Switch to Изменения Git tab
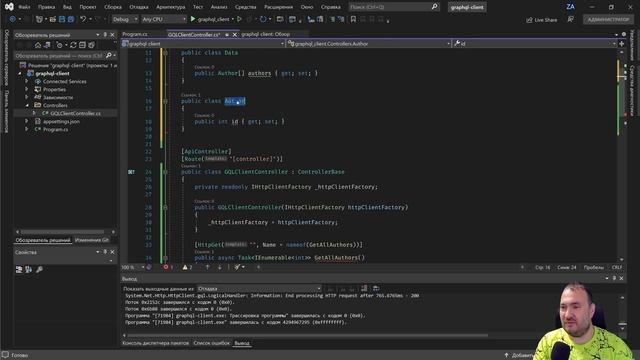Screen dimensions: 640x360 [x=91, y=240]
